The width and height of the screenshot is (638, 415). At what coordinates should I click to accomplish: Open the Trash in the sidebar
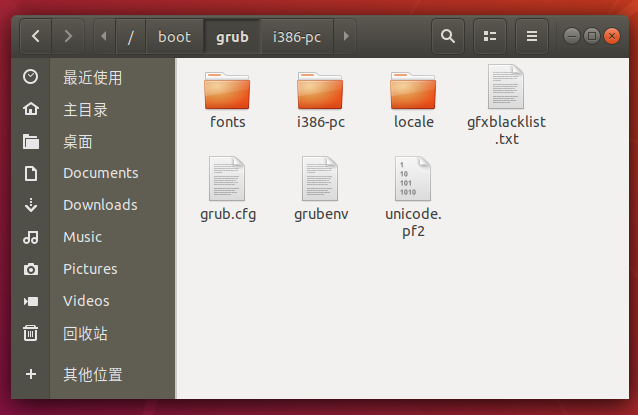tap(31, 333)
